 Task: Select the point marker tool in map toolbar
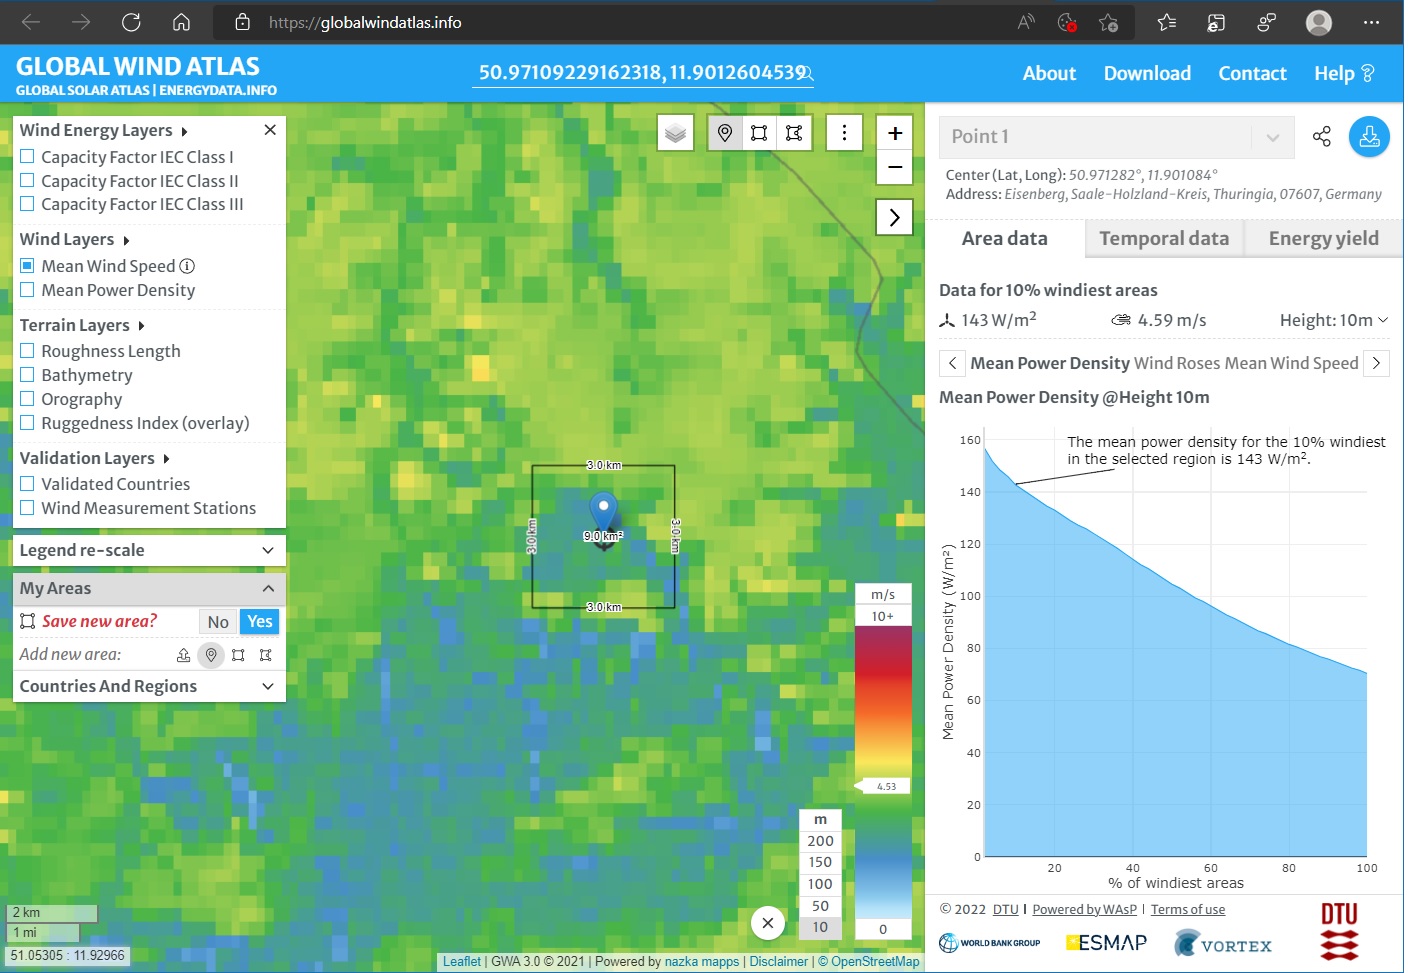tap(725, 133)
